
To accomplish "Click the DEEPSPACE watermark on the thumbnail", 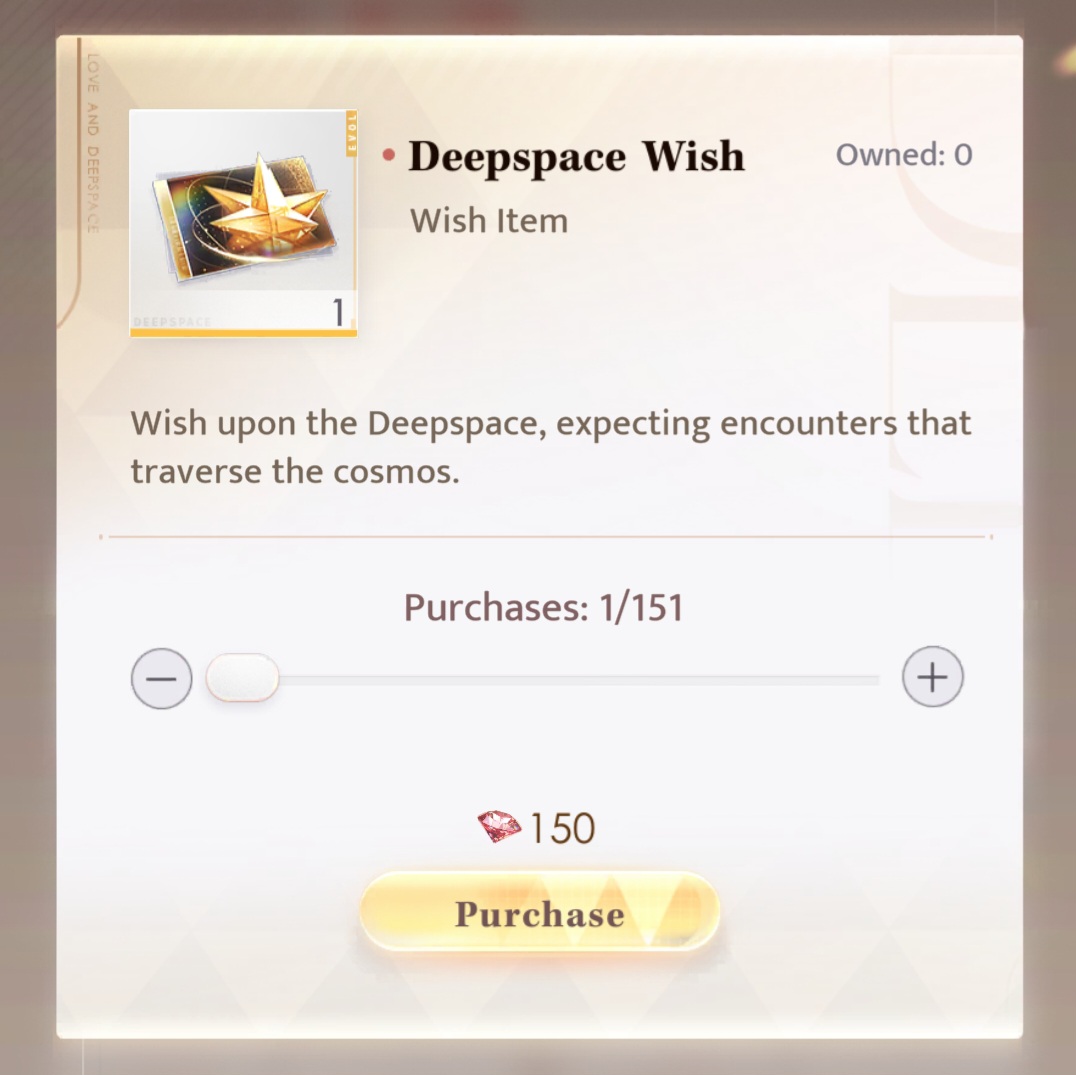I will click(172, 322).
